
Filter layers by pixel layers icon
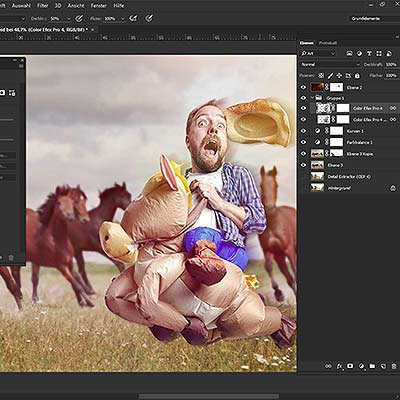click(x=349, y=53)
